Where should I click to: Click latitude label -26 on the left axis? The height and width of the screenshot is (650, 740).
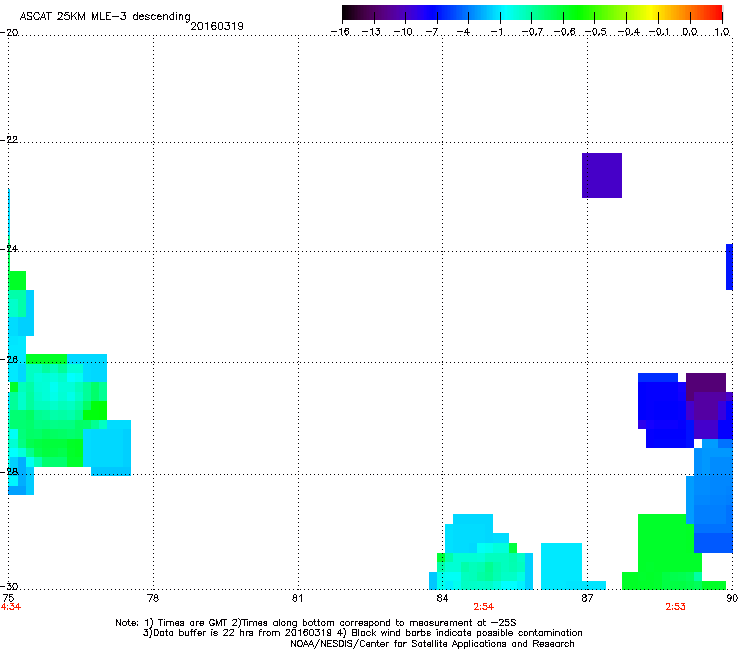point(10,360)
